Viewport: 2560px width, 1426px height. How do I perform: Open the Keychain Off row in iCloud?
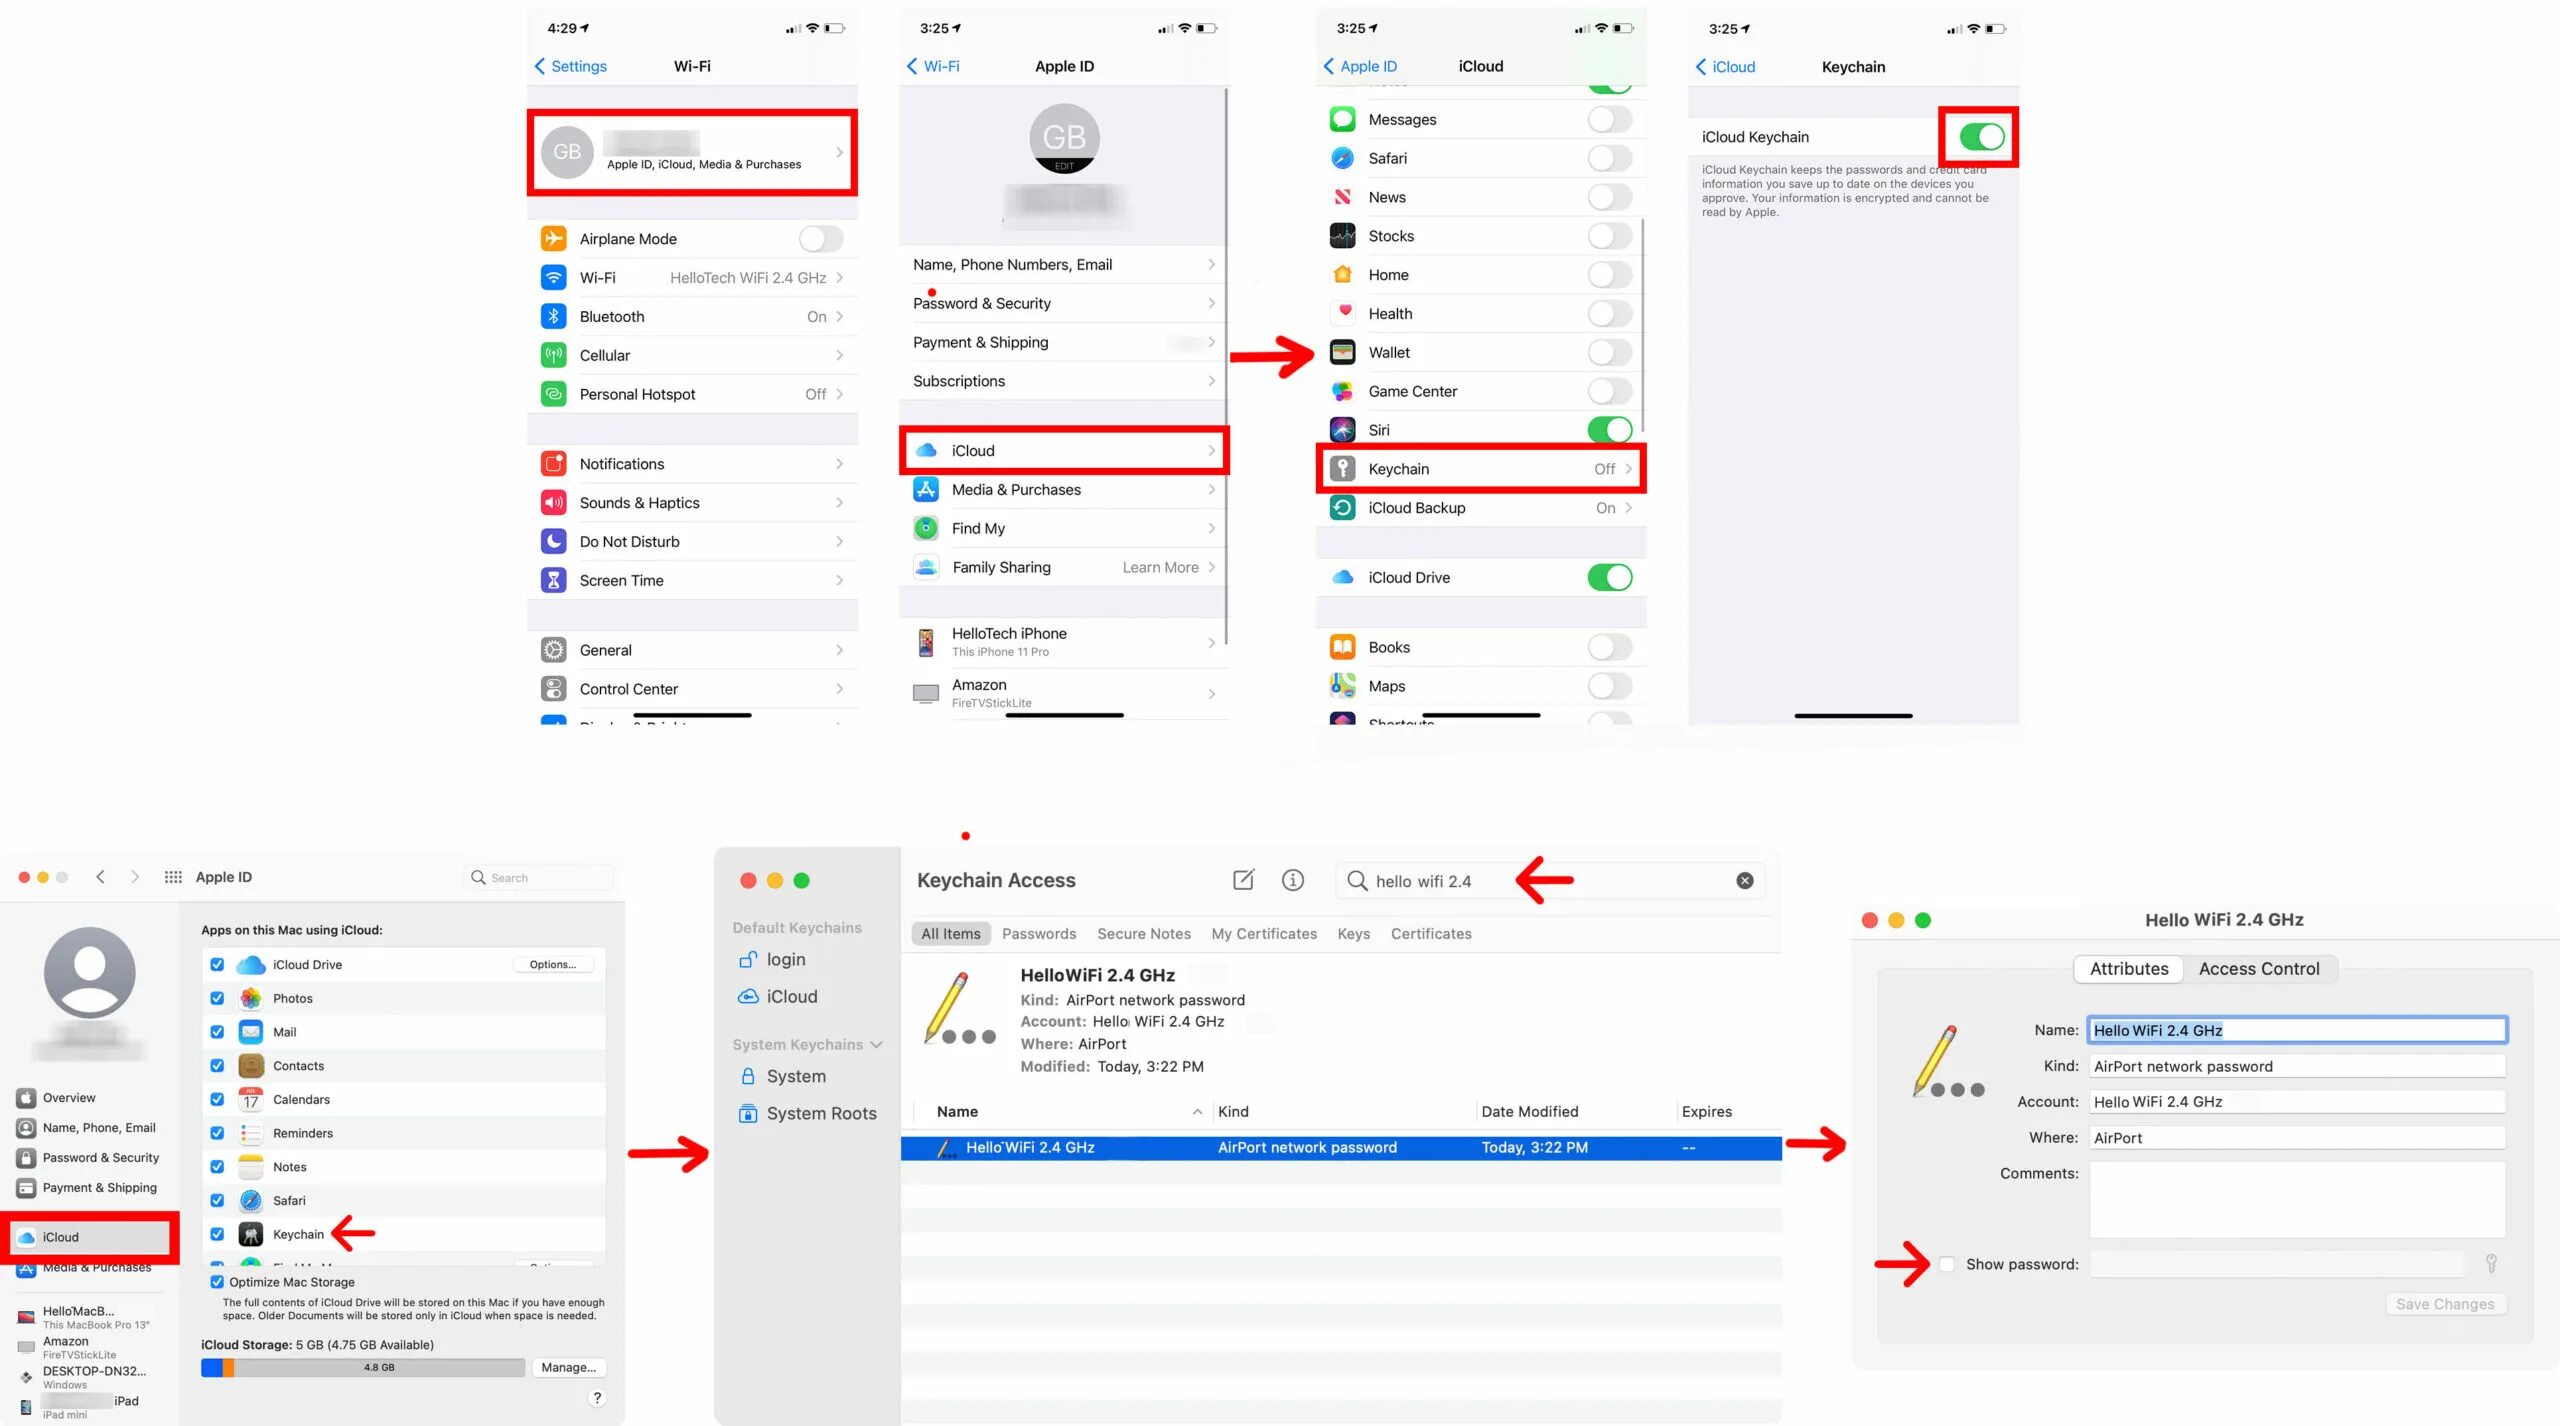click(1480, 469)
